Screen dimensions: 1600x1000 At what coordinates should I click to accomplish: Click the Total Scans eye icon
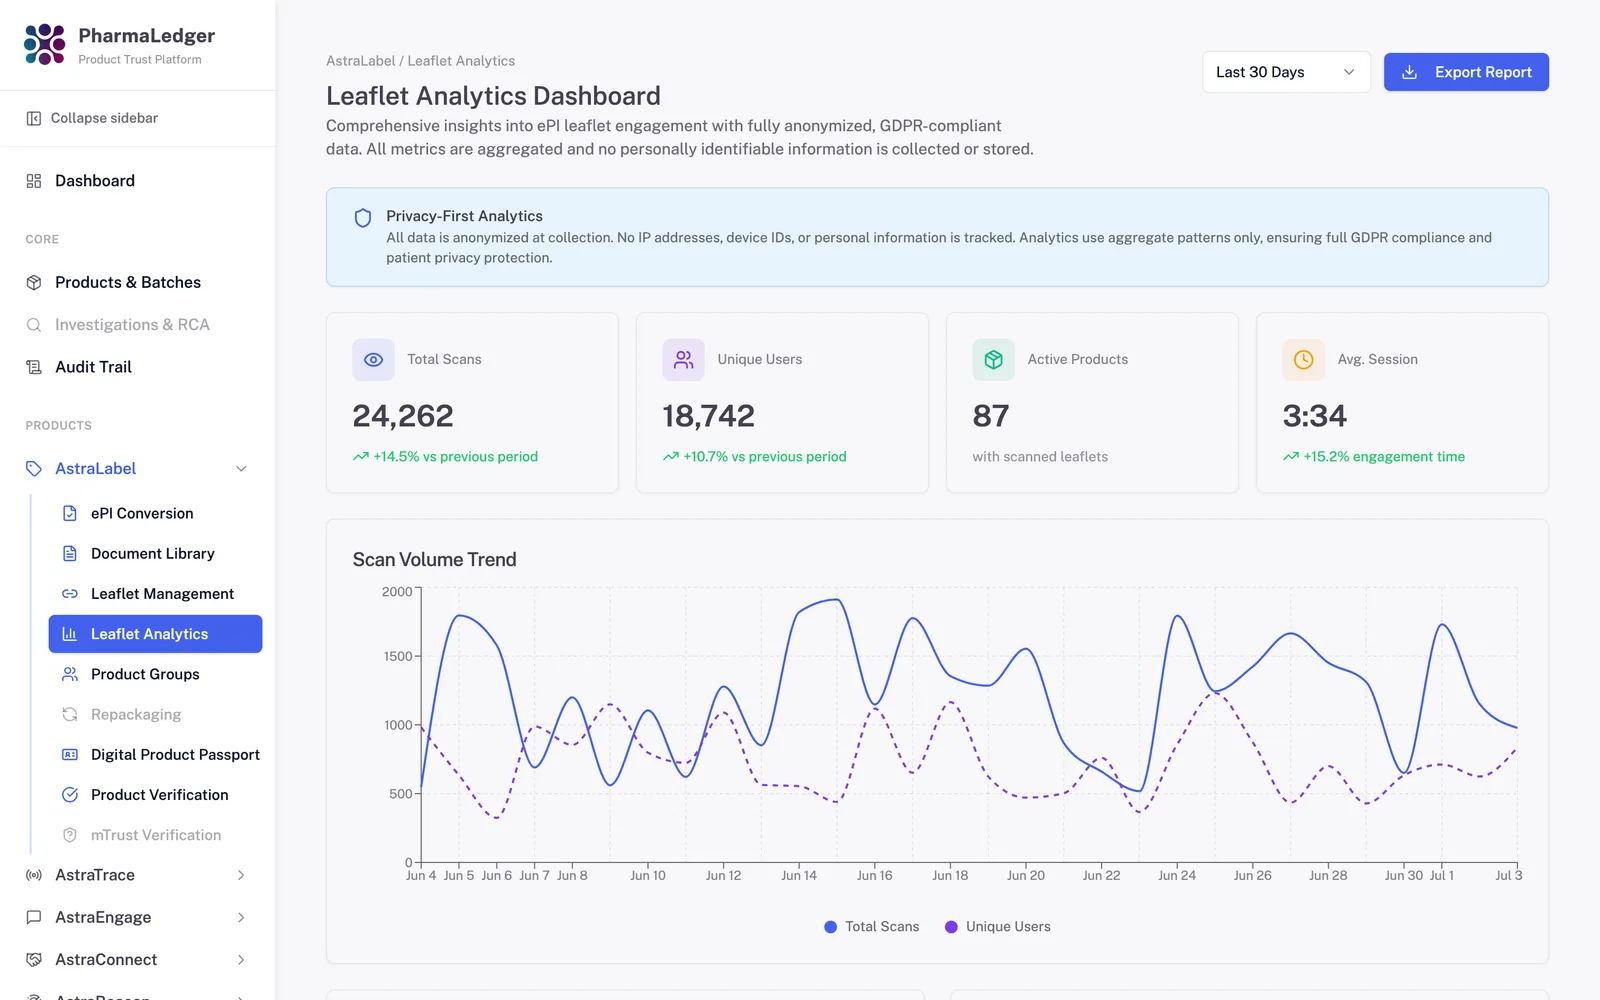click(x=373, y=360)
